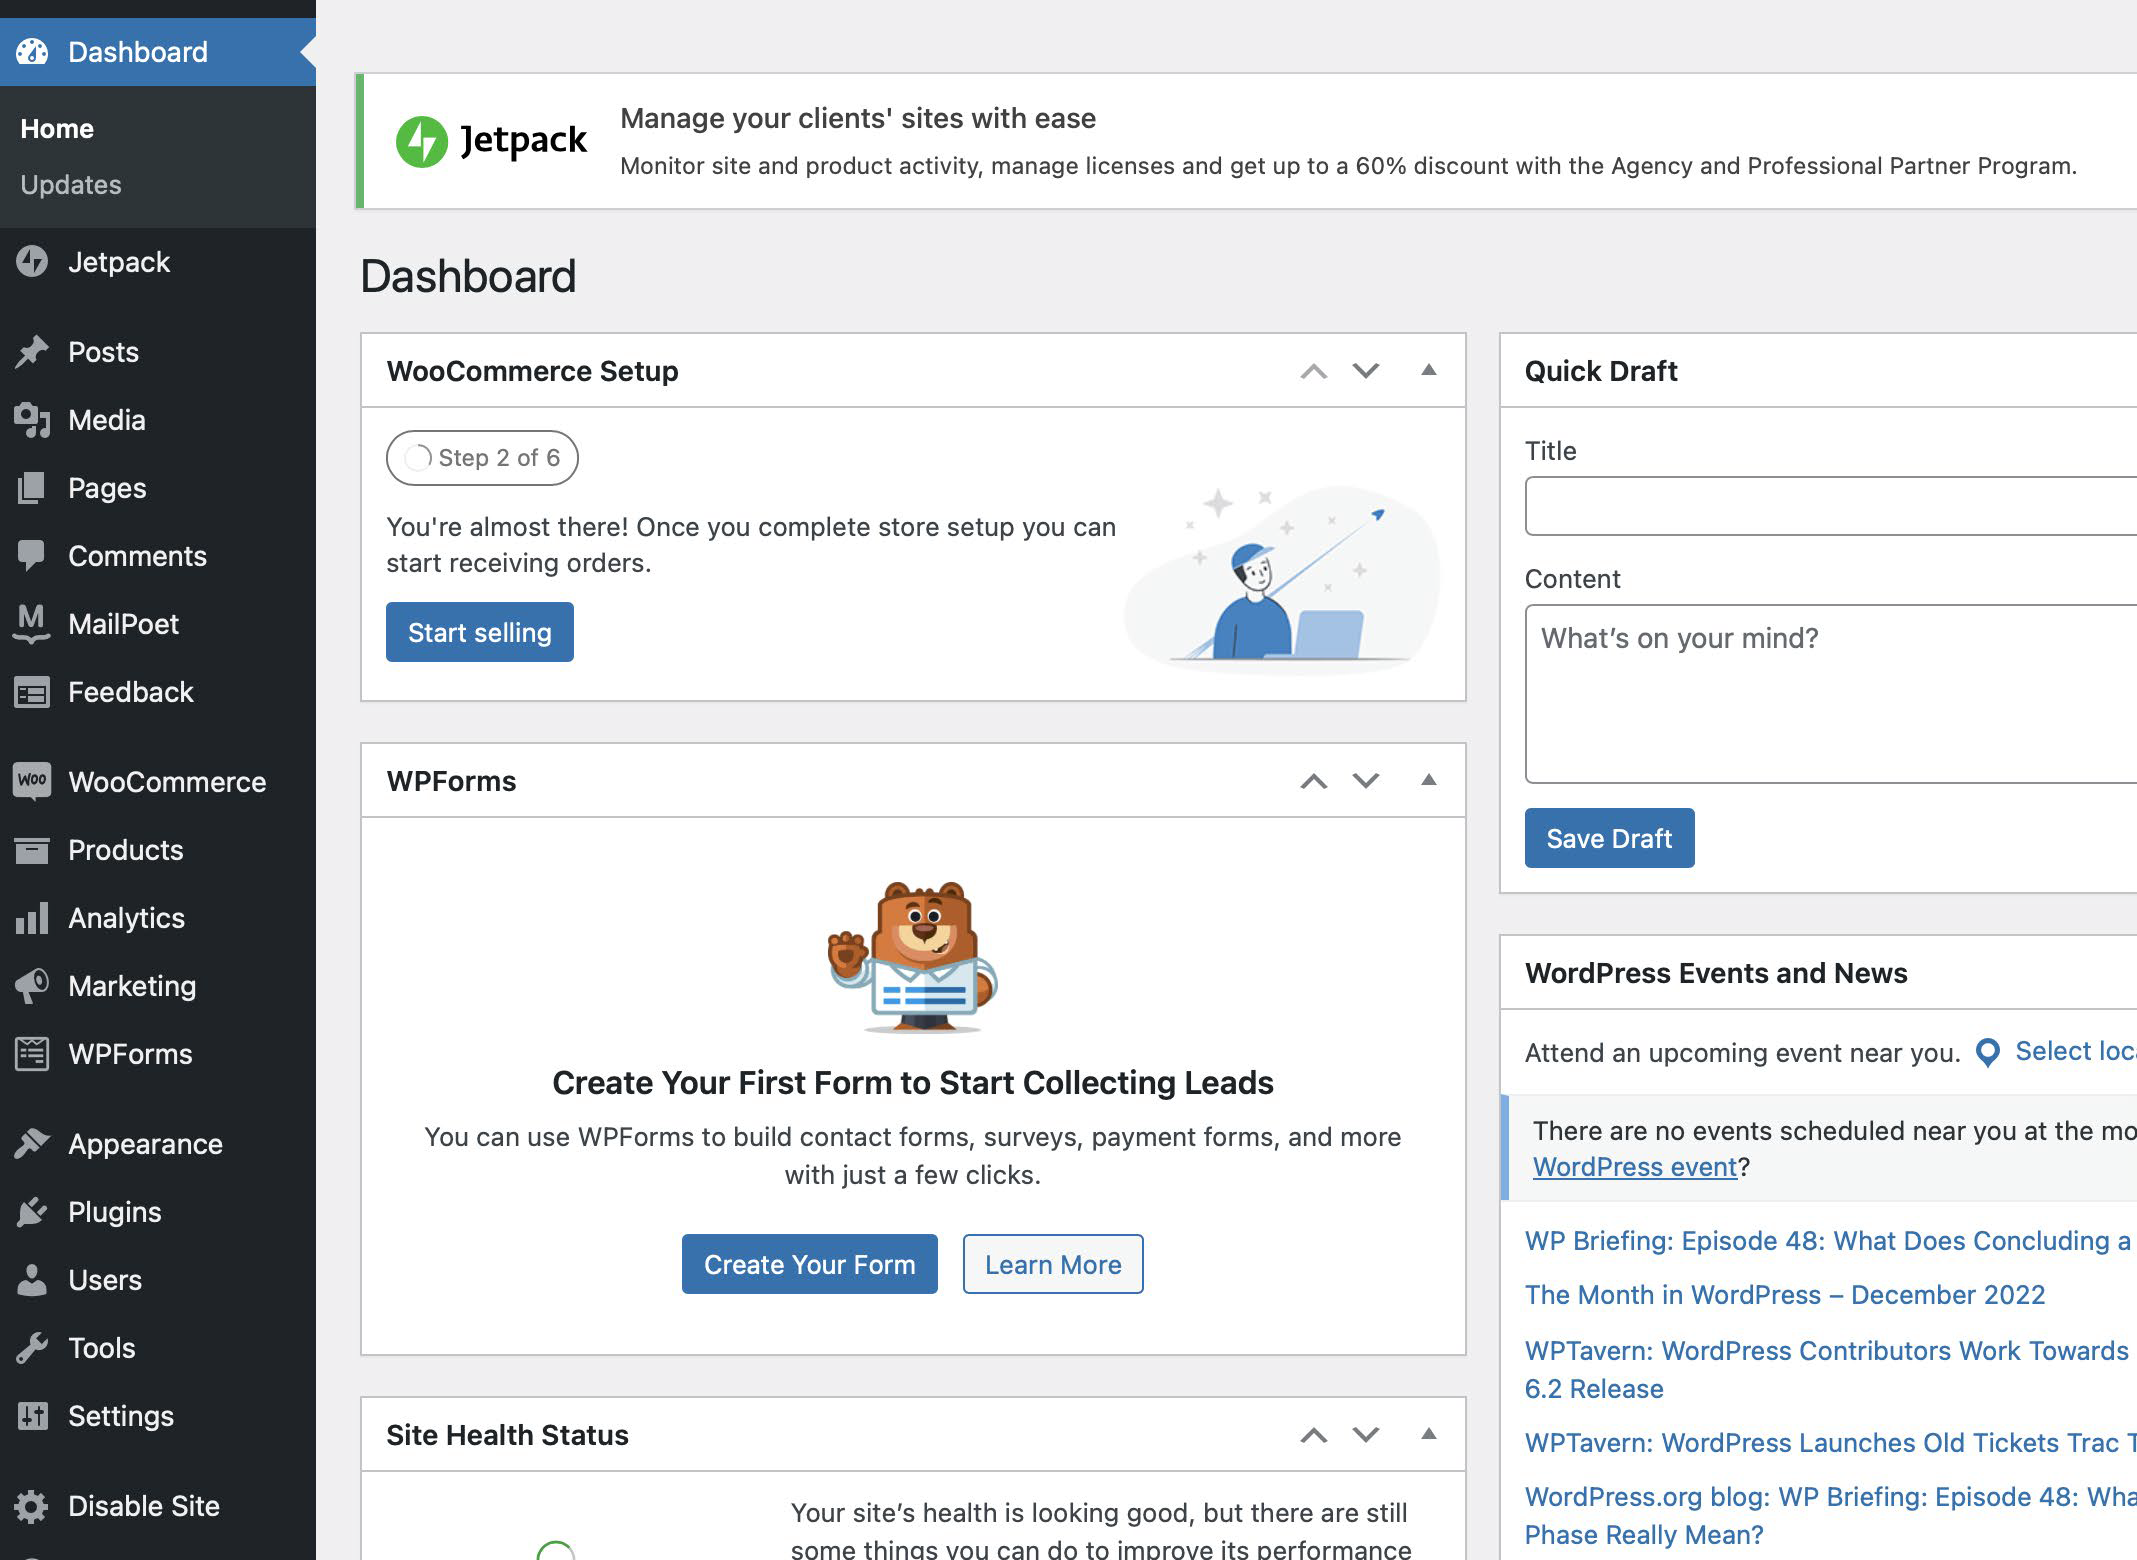Image resolution: width=2137 pixels, height=1560 pixels.
Task: Click the Pages stacked-sheets icon
Action: tap(32, 488)
